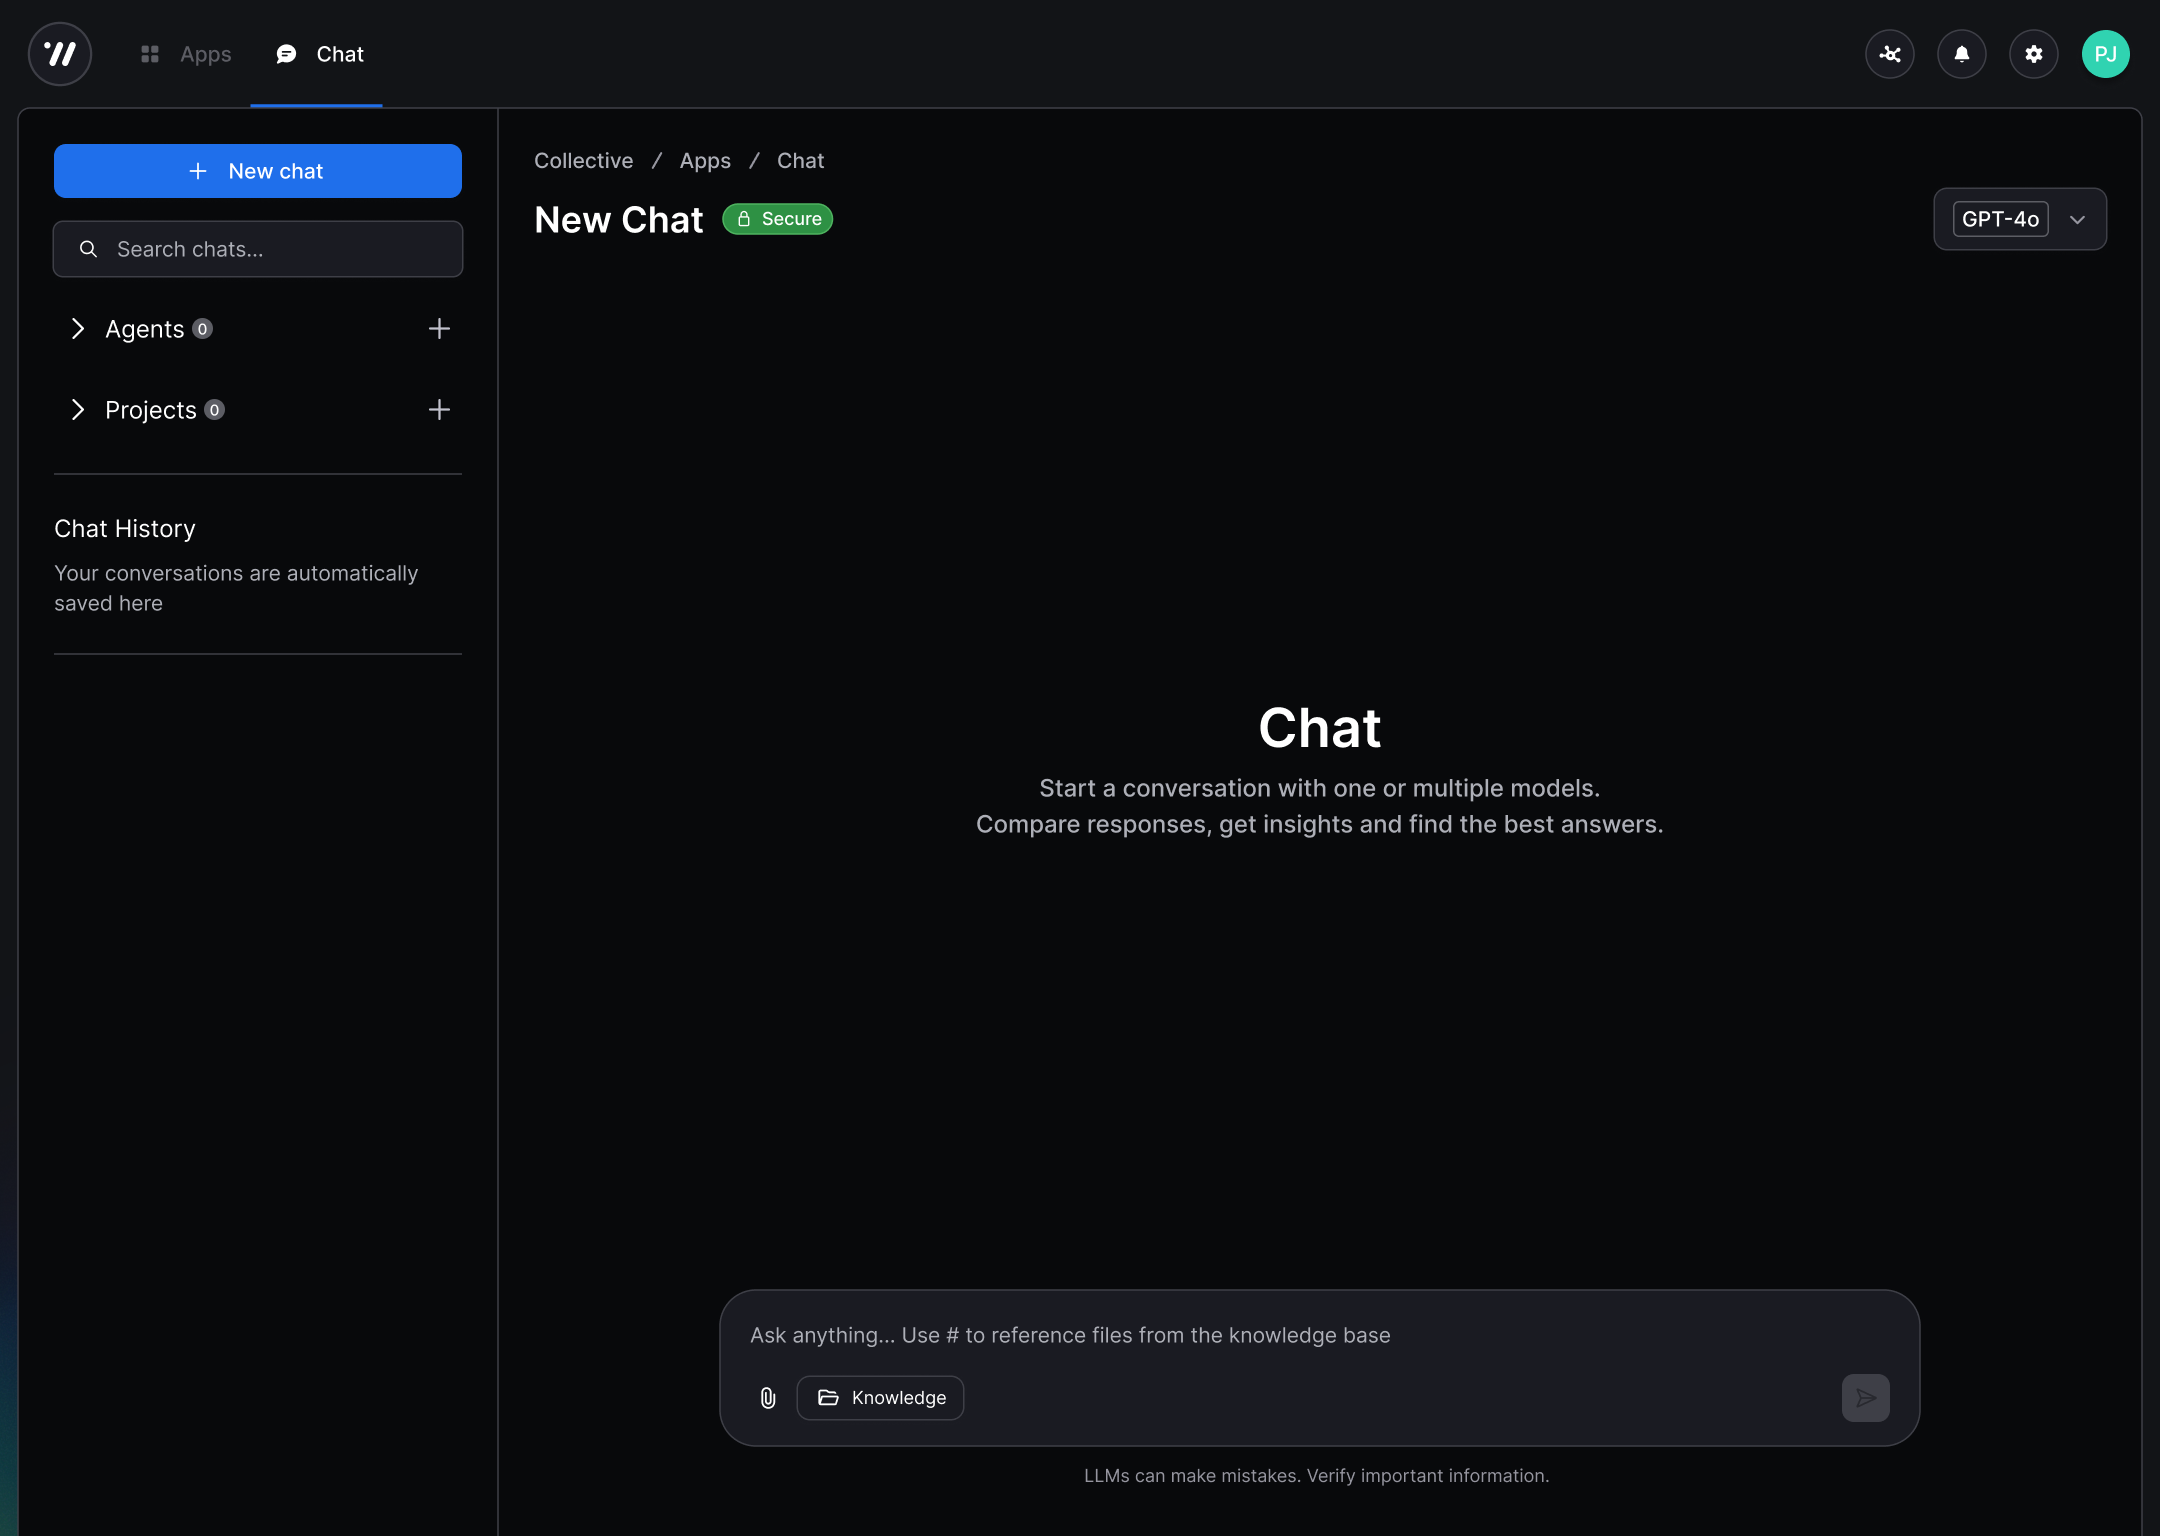Attach a file with the paperclip icon
2160x1536 pixels.
pyautogui.click(x=768, y=1398)
